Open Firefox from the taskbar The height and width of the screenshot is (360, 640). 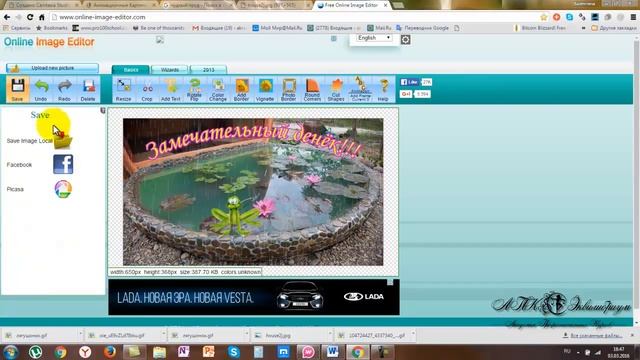tap(109, 352)
